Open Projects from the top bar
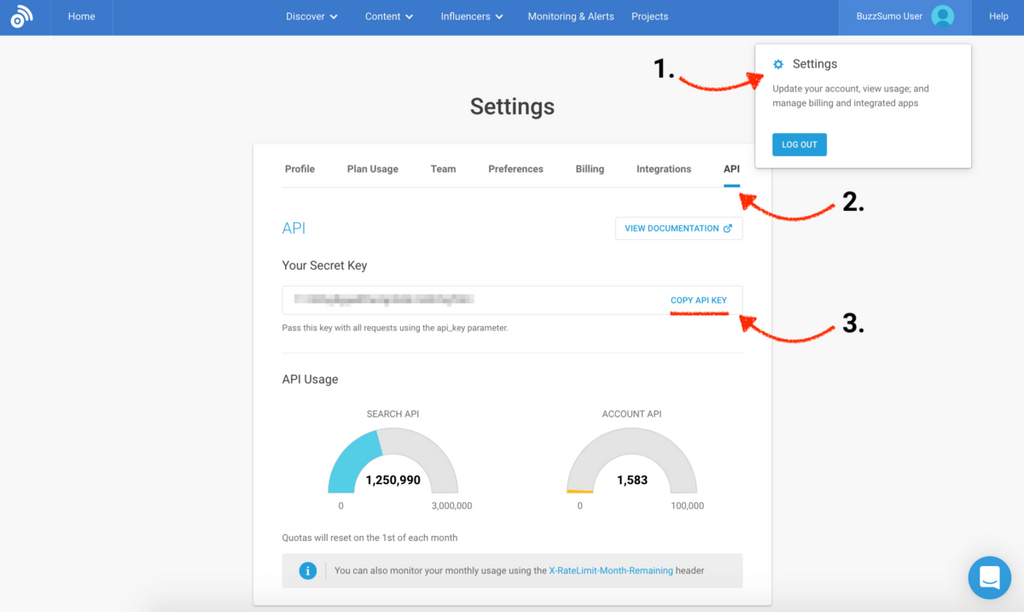Screen dimensions: 1024x612 [650, 17]
